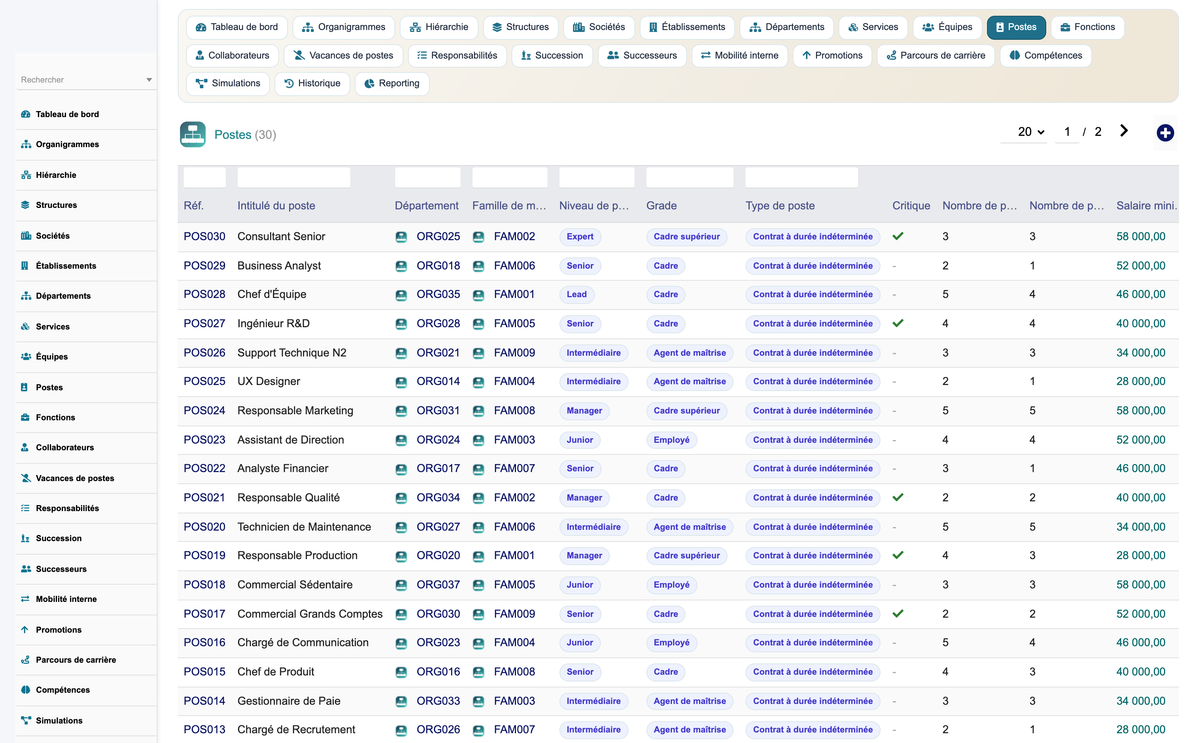The image size is (1200, 743).
Task: Open the family link FAM001 on the POS028 row
Action: tap(514, 295)
